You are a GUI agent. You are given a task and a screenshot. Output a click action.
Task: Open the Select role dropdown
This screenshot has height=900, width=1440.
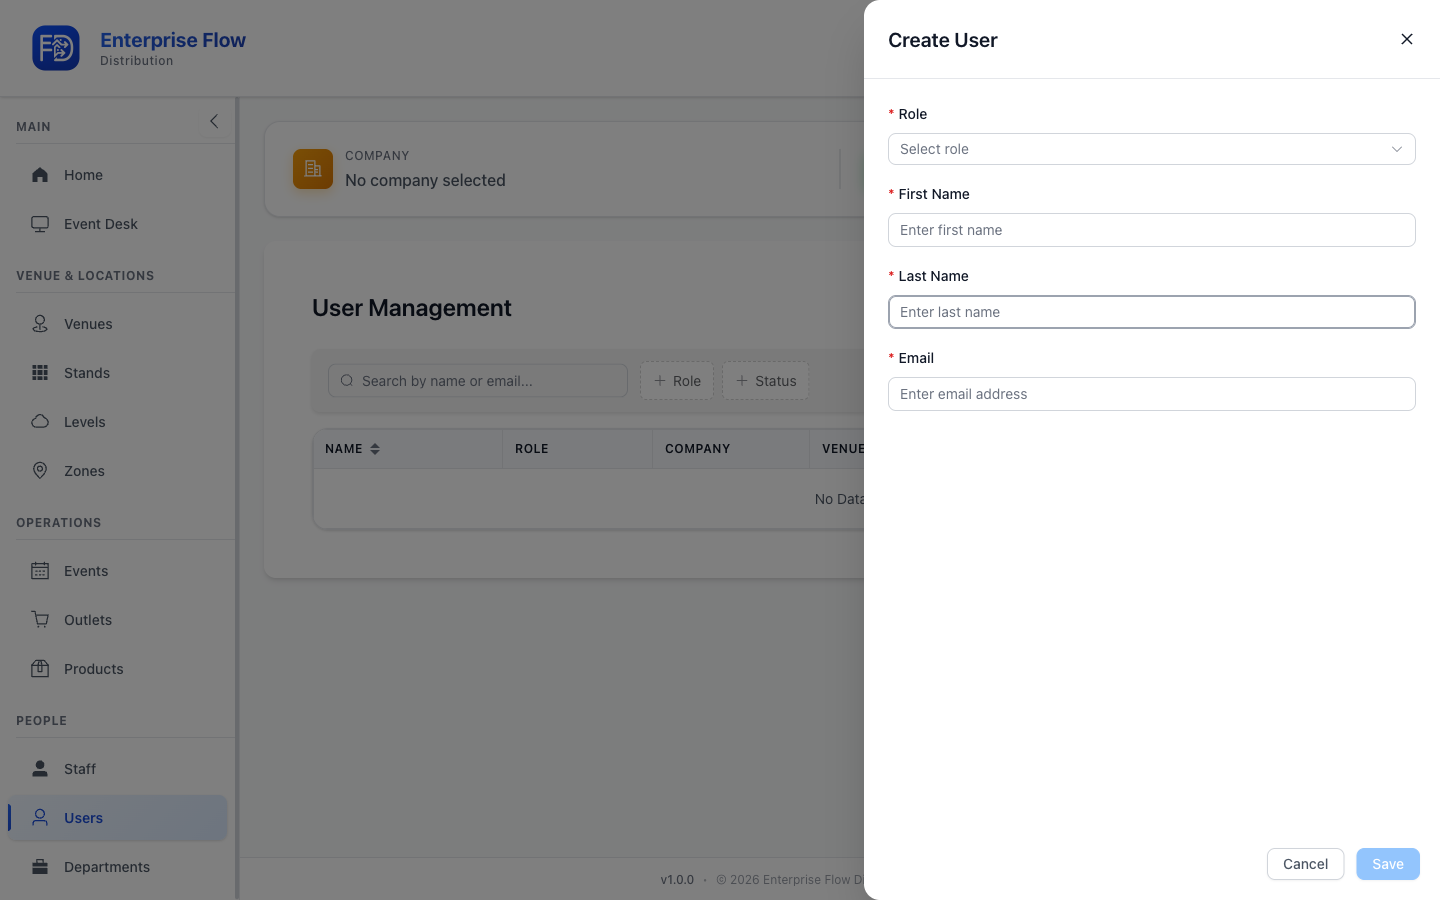click(x=1152, y=149)
